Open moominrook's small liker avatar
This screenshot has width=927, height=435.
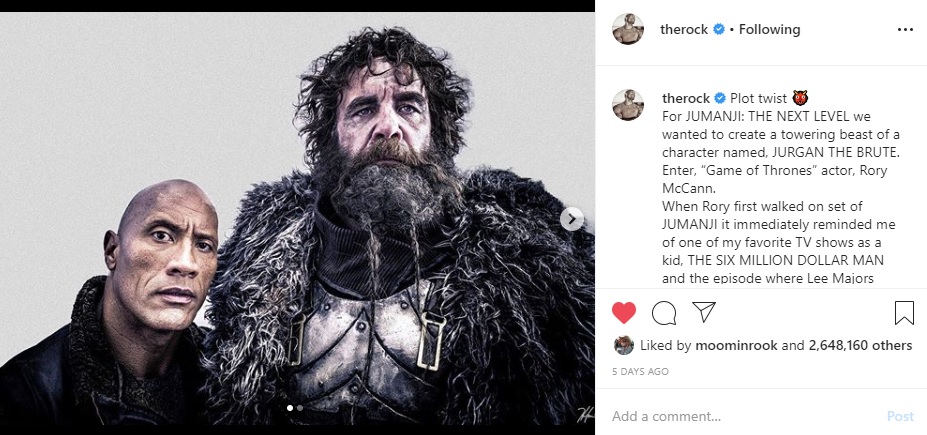[x=623, y=345]
